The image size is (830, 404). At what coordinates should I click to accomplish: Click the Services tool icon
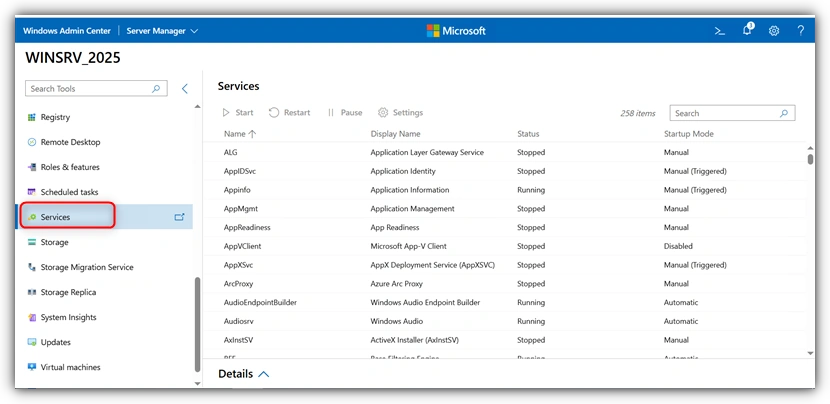pos(32,217)
